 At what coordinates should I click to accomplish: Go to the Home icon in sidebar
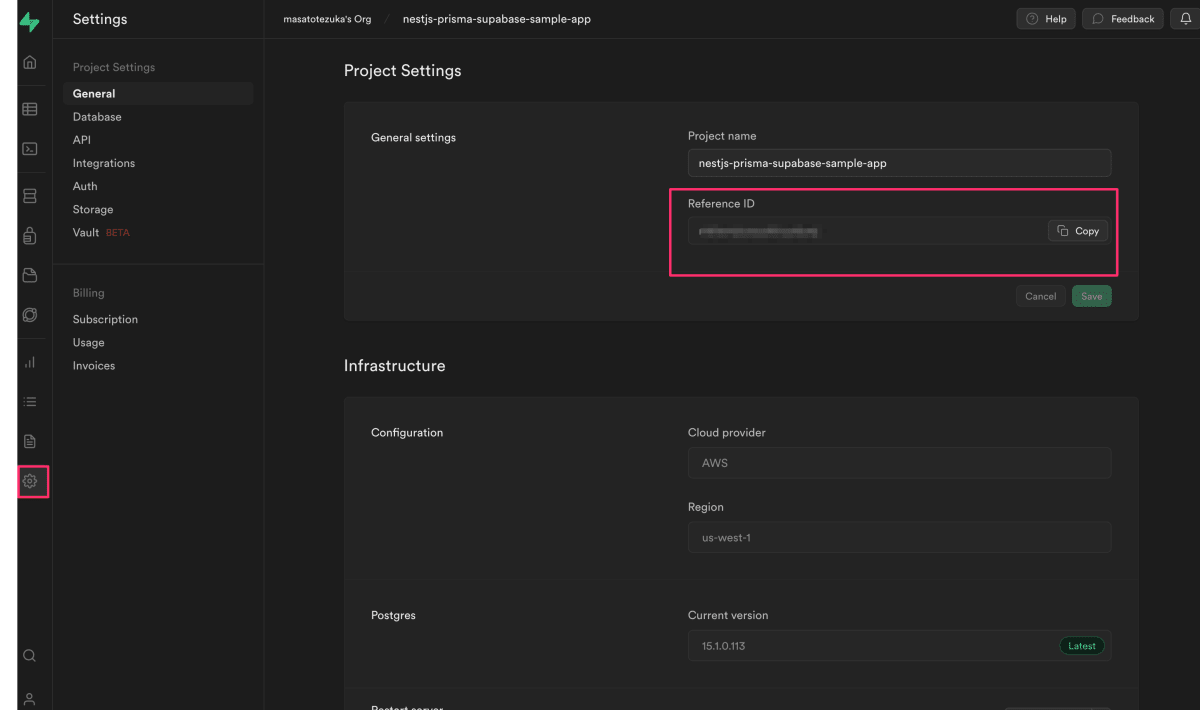(30, 62)
